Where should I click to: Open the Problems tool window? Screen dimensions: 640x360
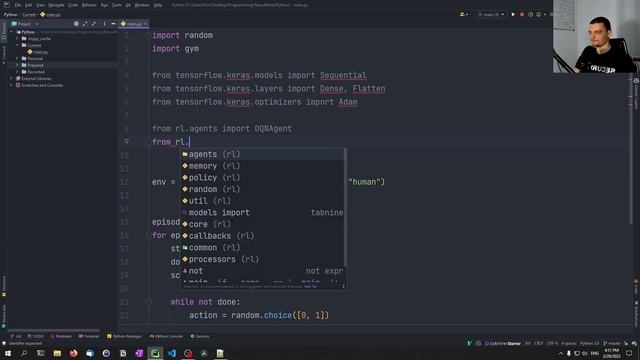pyautogui.click(x=61, y=336)
